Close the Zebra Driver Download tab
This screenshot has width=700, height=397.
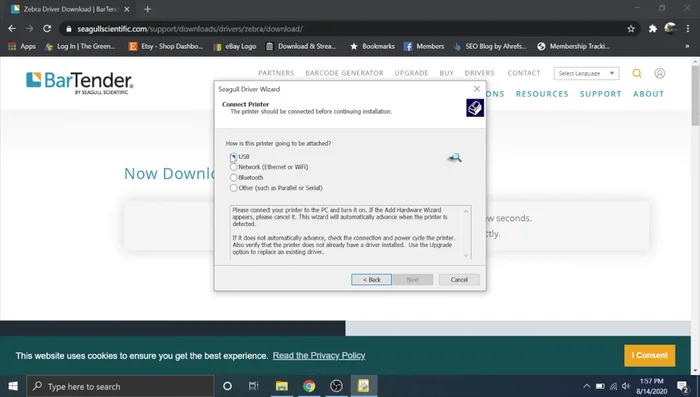point(127,9)
